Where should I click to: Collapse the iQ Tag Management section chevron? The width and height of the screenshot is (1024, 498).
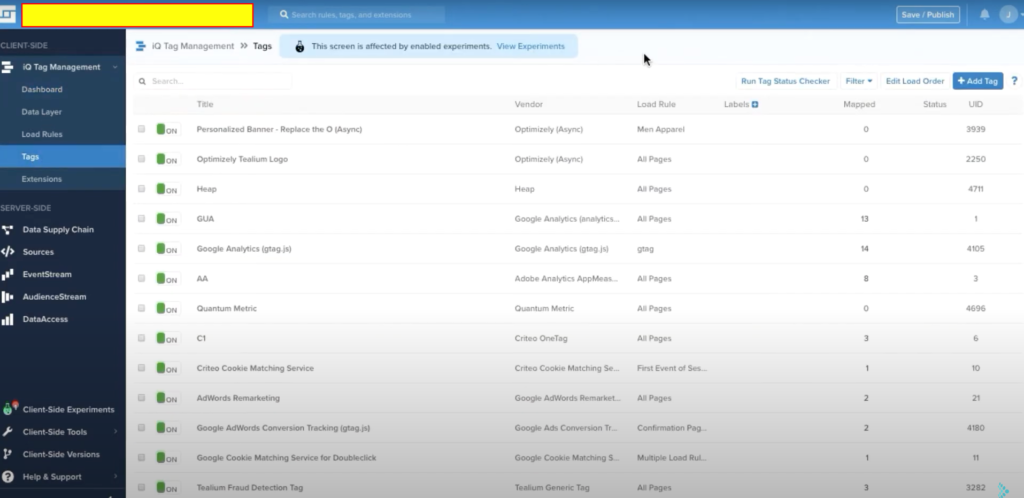tap(115, 67)
